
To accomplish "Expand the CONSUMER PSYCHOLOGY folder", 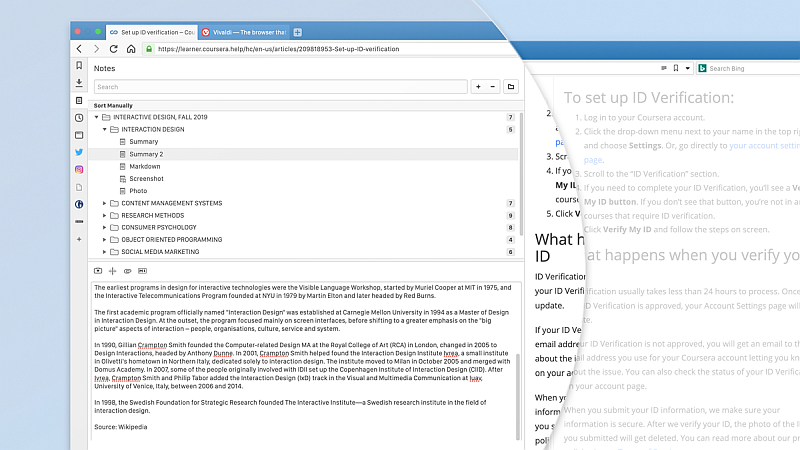I will pyautogui.click(x=105, y=228).
